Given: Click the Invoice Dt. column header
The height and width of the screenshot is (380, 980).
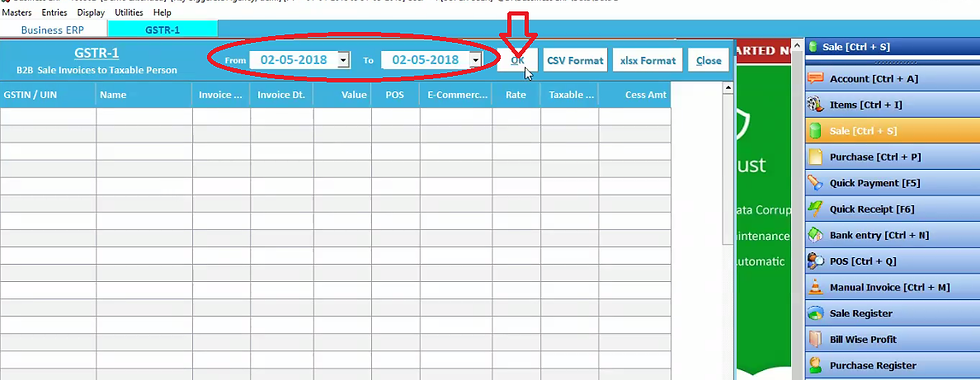Looking at the screenshot, I should click(282, 95).
